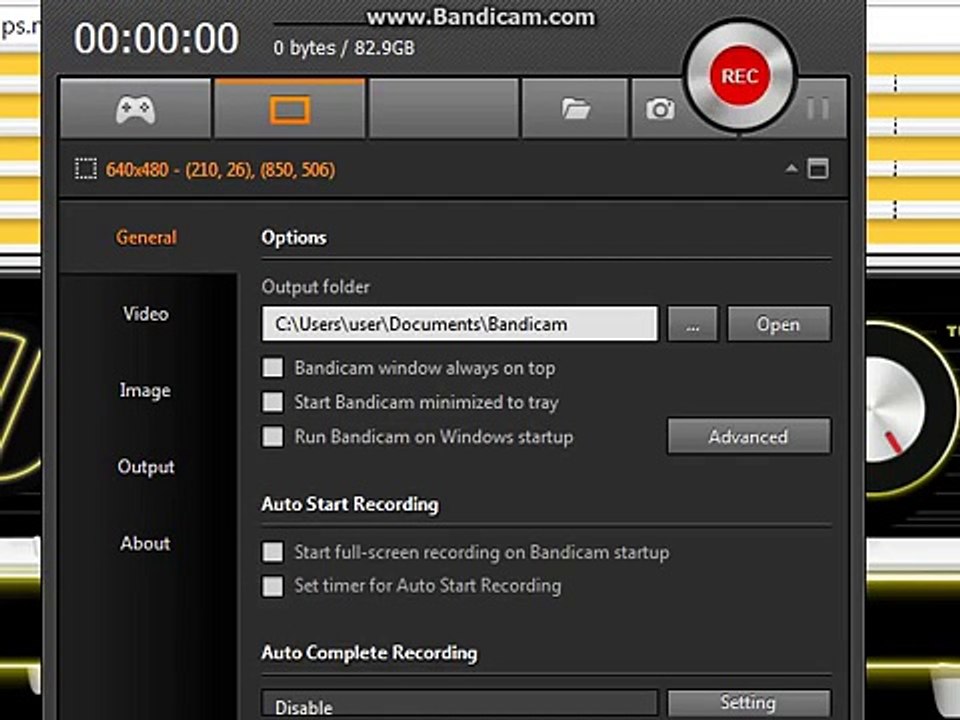Enable Set timer for Auto Start Recording

coord(273,586)
